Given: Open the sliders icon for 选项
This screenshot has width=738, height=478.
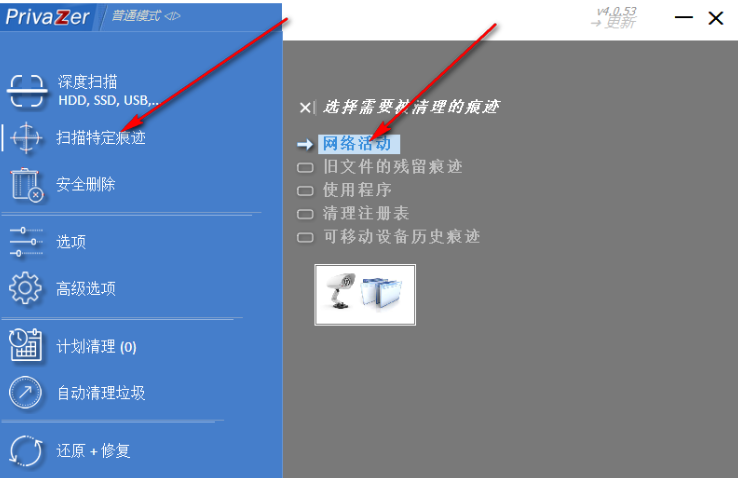Looking at the screenshot, I should coord(26,242).
